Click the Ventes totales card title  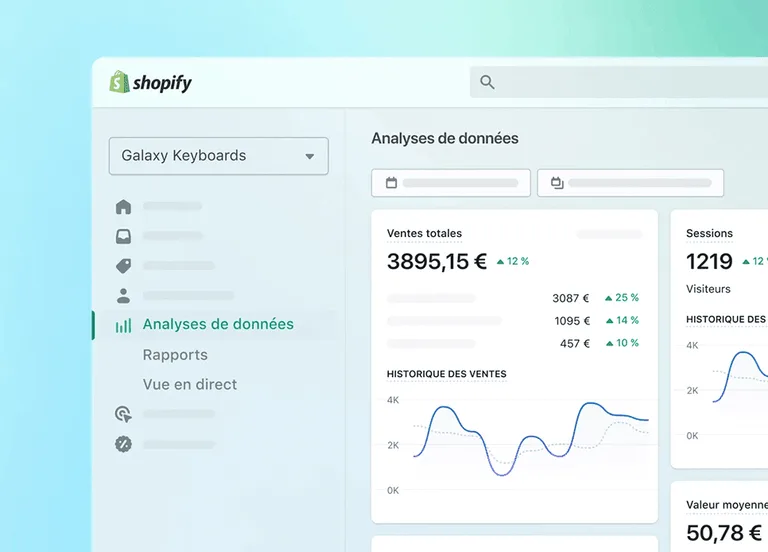424,233
